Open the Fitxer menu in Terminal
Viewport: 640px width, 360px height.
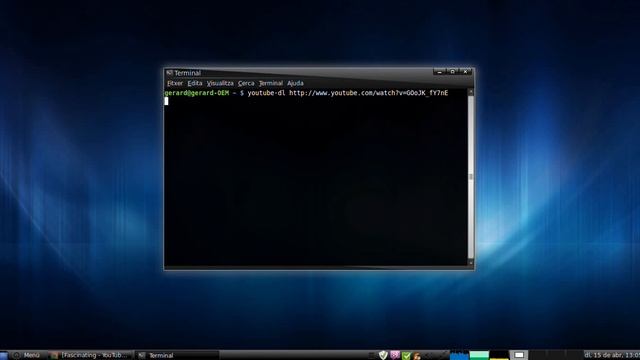point(175,83)
